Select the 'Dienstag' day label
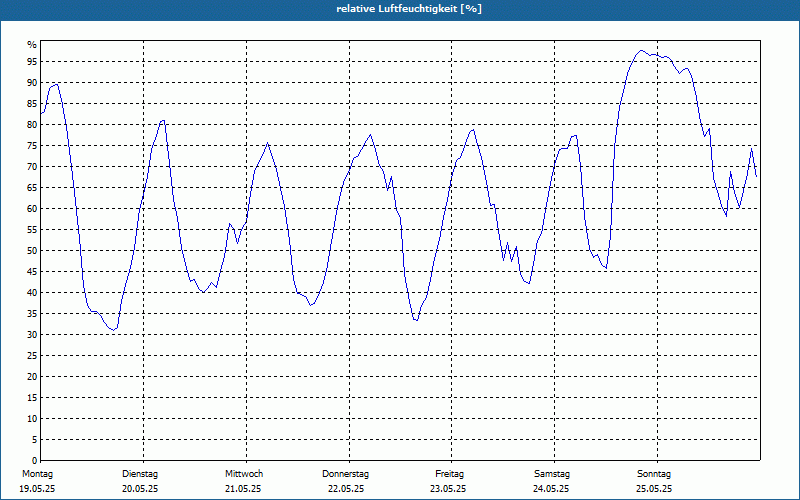 point(140,474)
